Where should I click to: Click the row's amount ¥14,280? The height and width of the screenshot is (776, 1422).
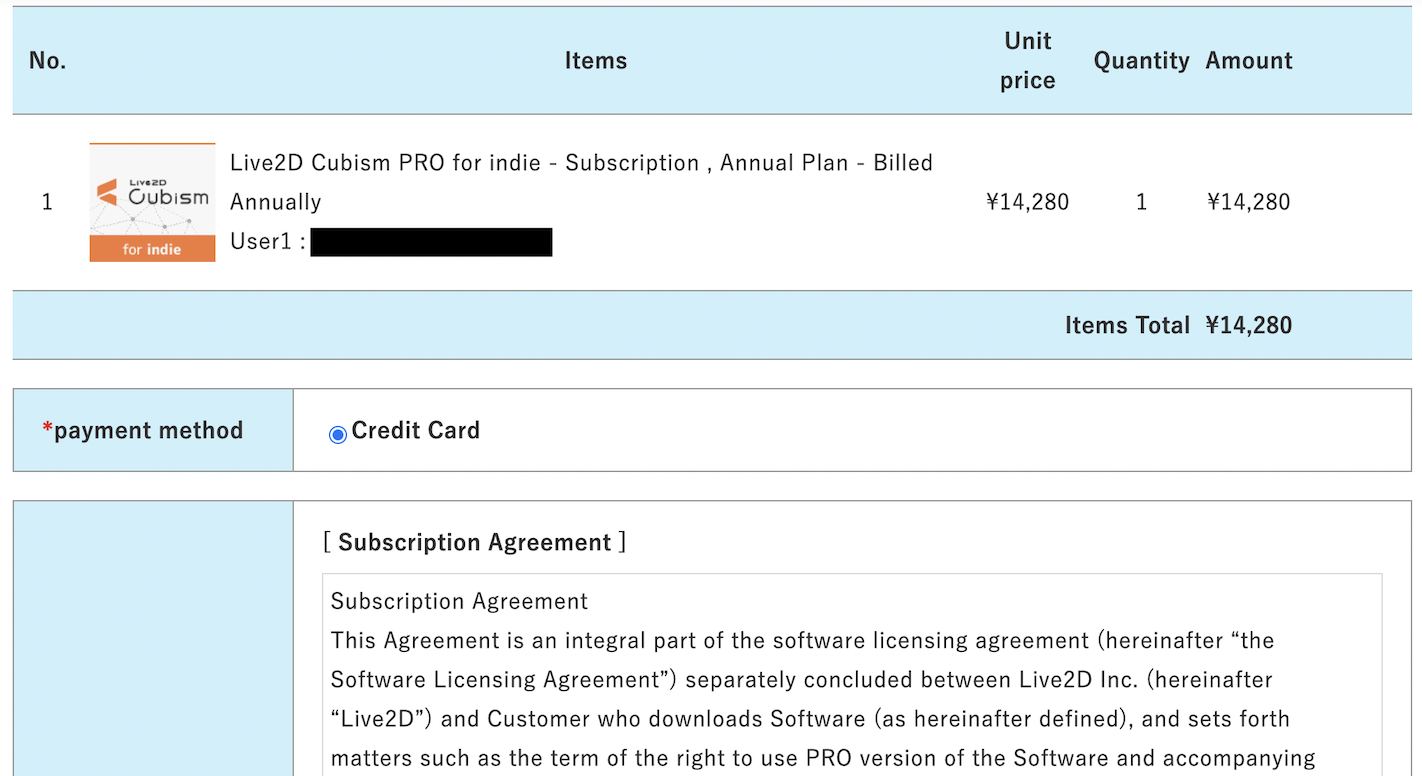click(x=1249, y=202)
